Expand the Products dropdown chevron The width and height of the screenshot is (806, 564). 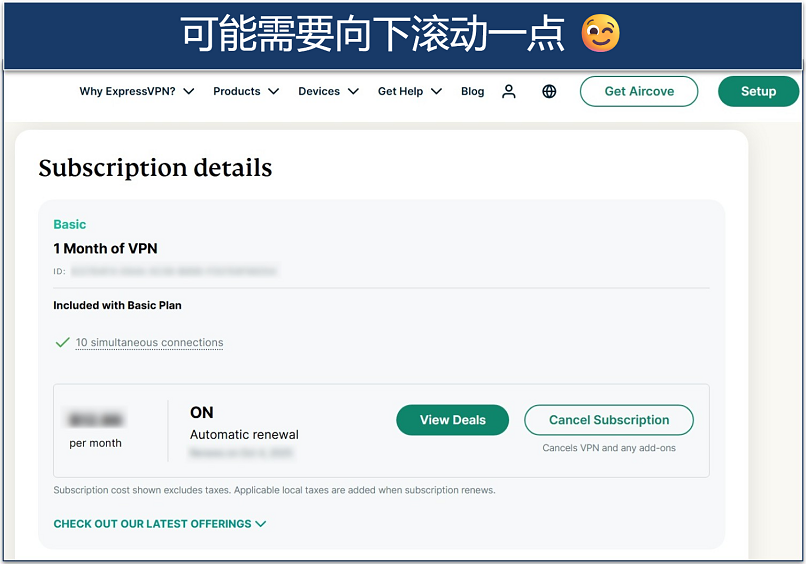(x=273, y=91)
